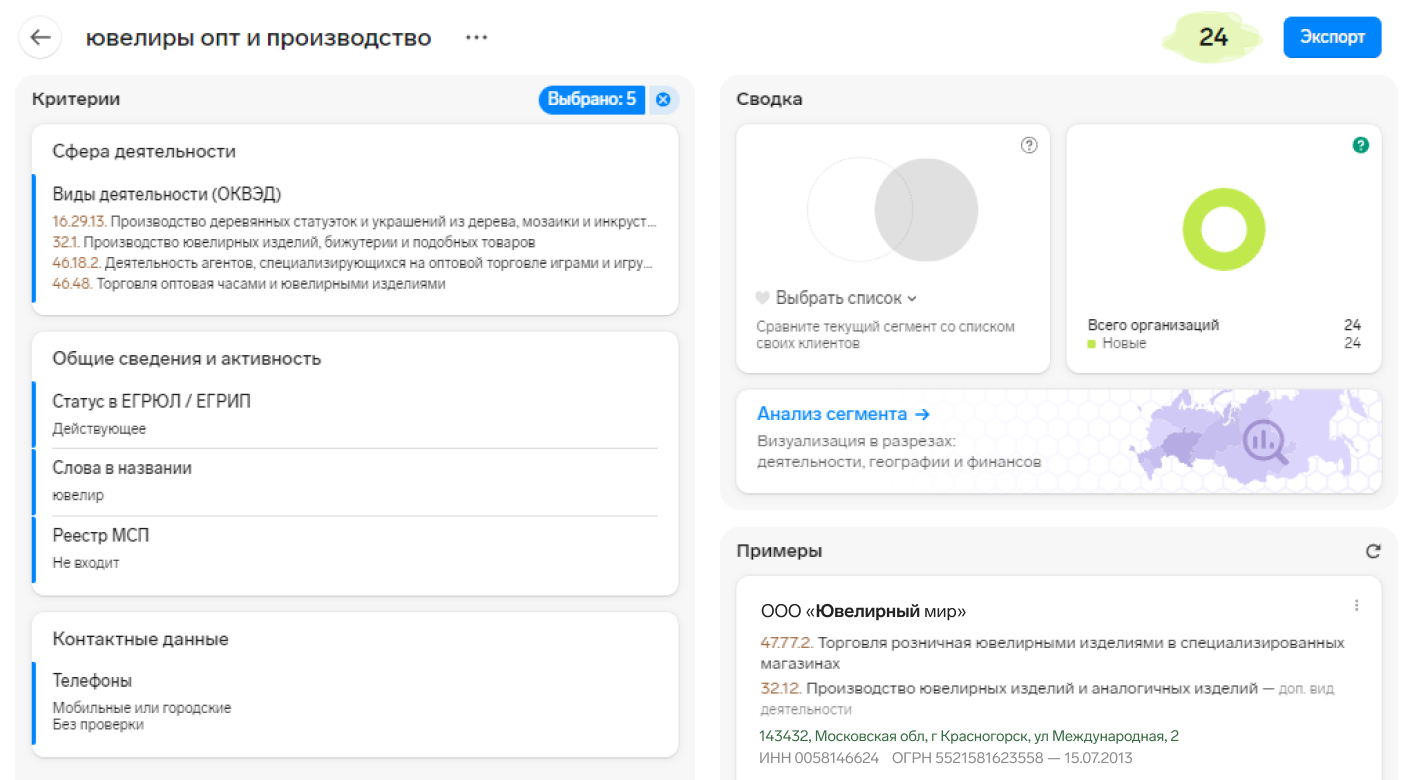This screenshot has height=780, width=1418.
Task: Click the Общие сведения и активность heading
Action: tap(186, 359)
